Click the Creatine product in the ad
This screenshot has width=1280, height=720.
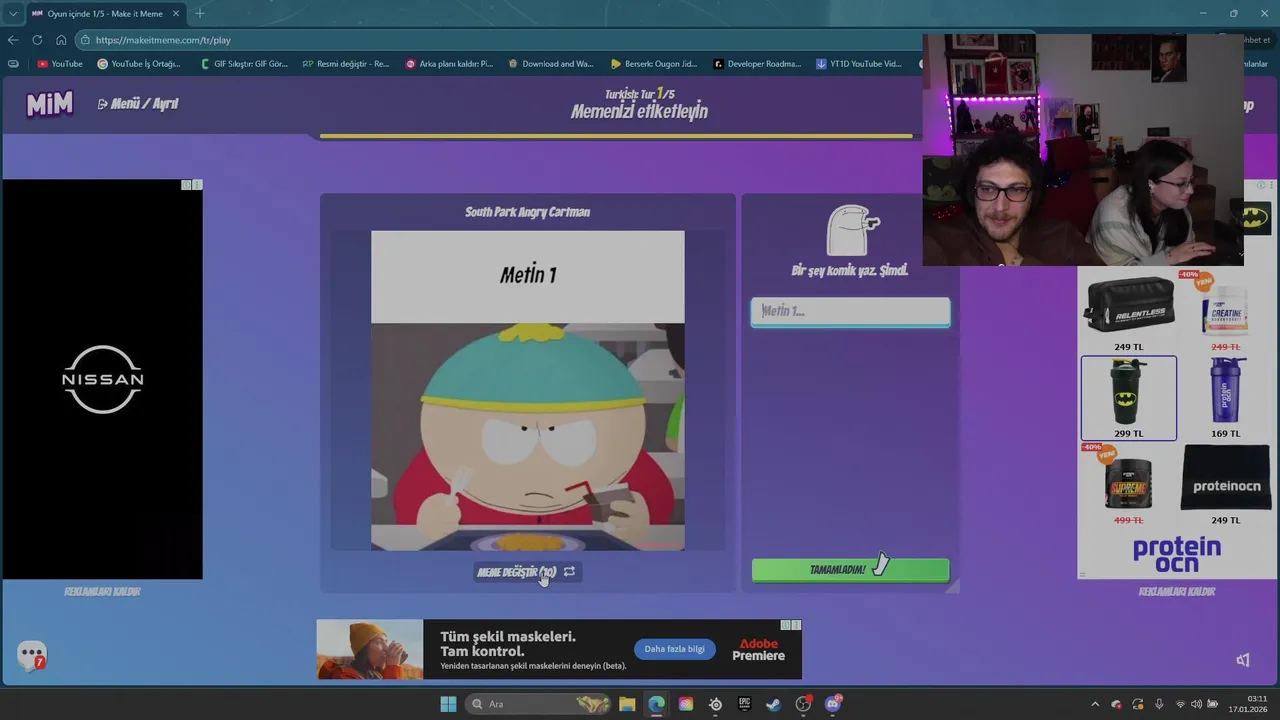1226,312
